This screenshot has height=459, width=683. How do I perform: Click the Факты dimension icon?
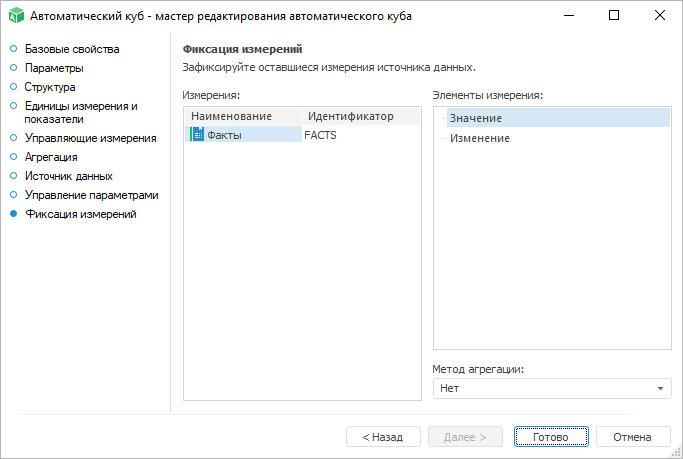pyautogui.click(x=197, y=135)
